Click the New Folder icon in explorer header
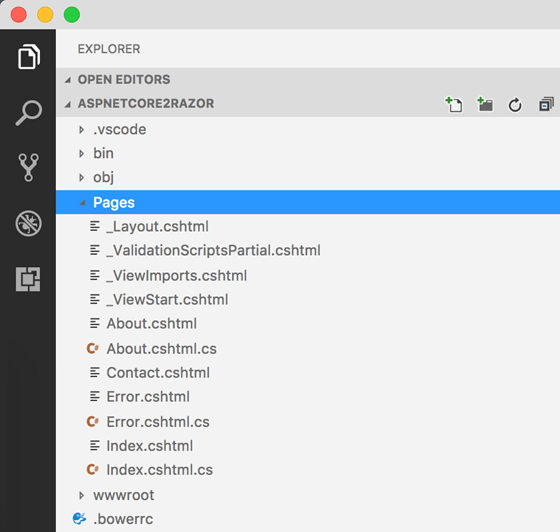The image size is (560, 532). (x=485, y=105)
